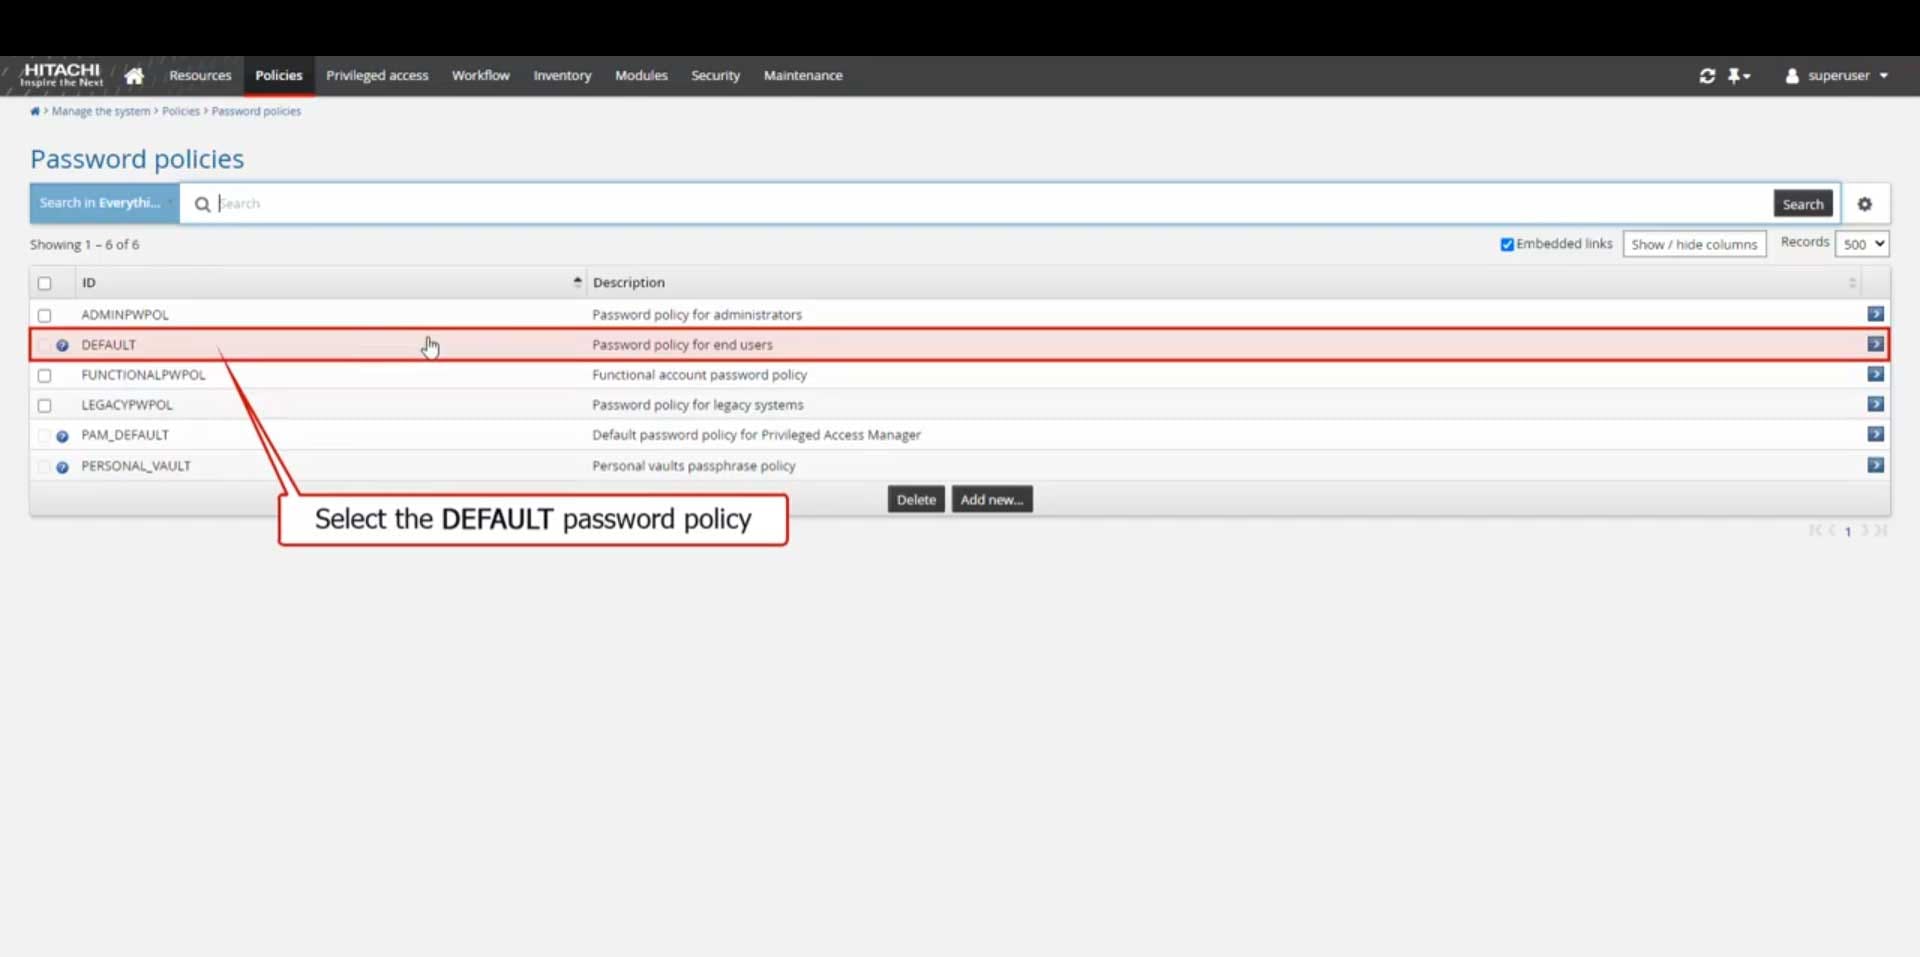Open the Resources menu

200,76
